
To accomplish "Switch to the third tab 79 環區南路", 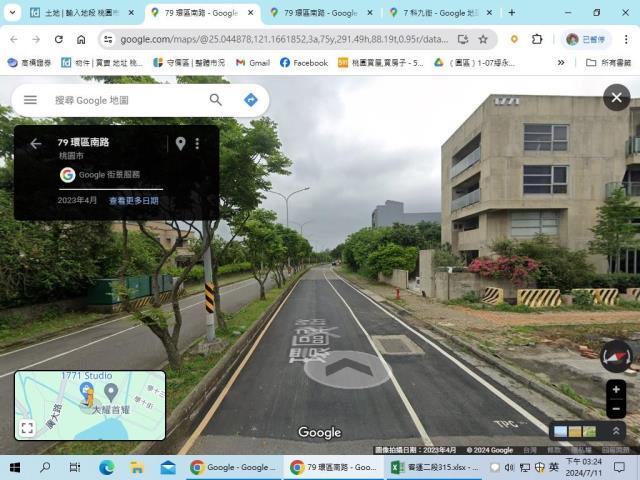I will point(322,13).
